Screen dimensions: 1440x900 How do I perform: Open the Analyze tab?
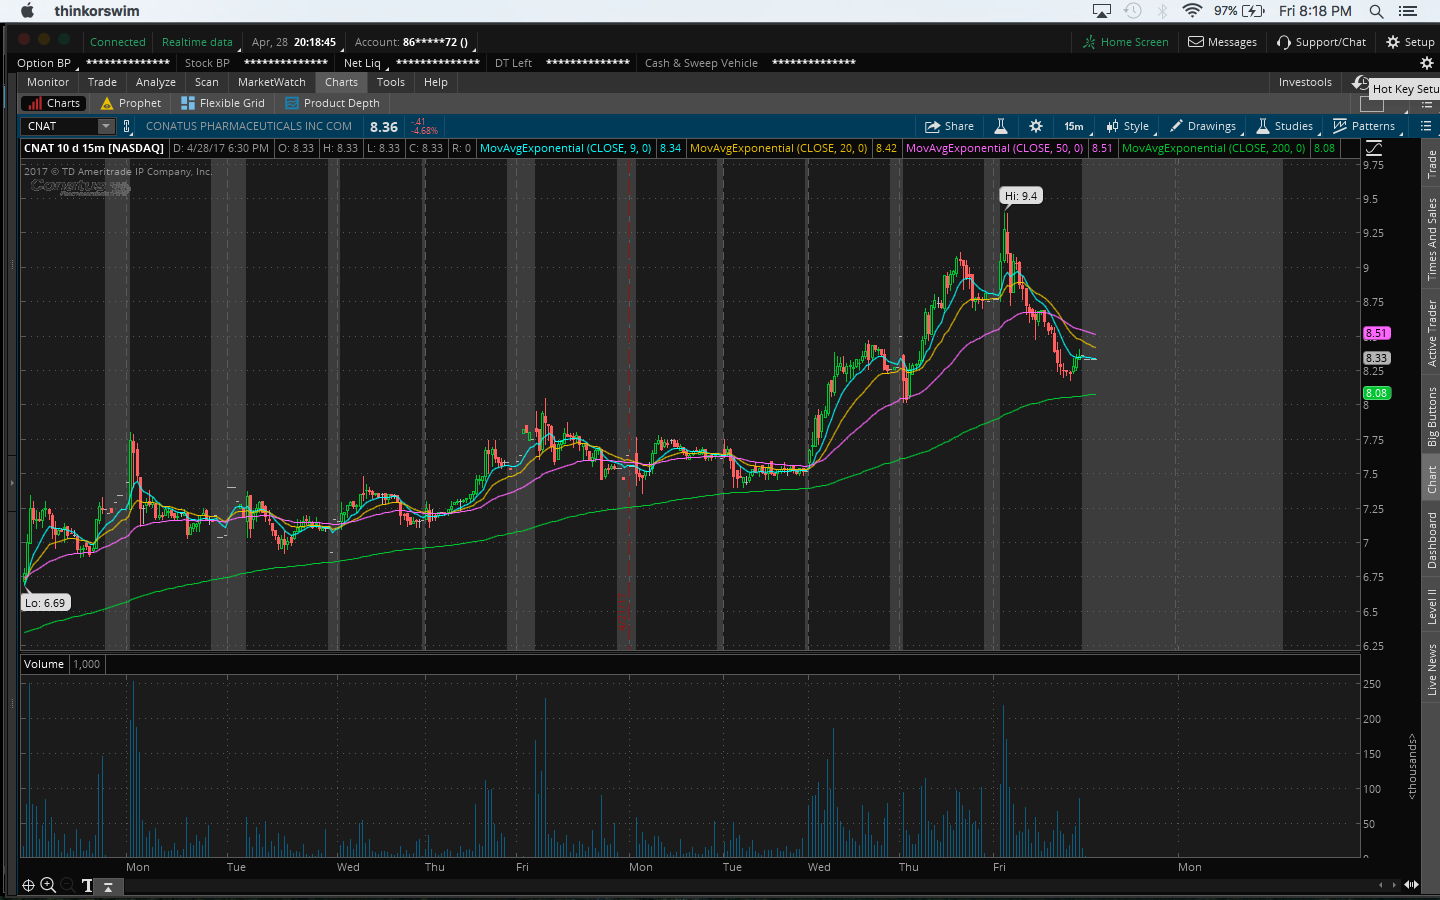pos(155,82)
